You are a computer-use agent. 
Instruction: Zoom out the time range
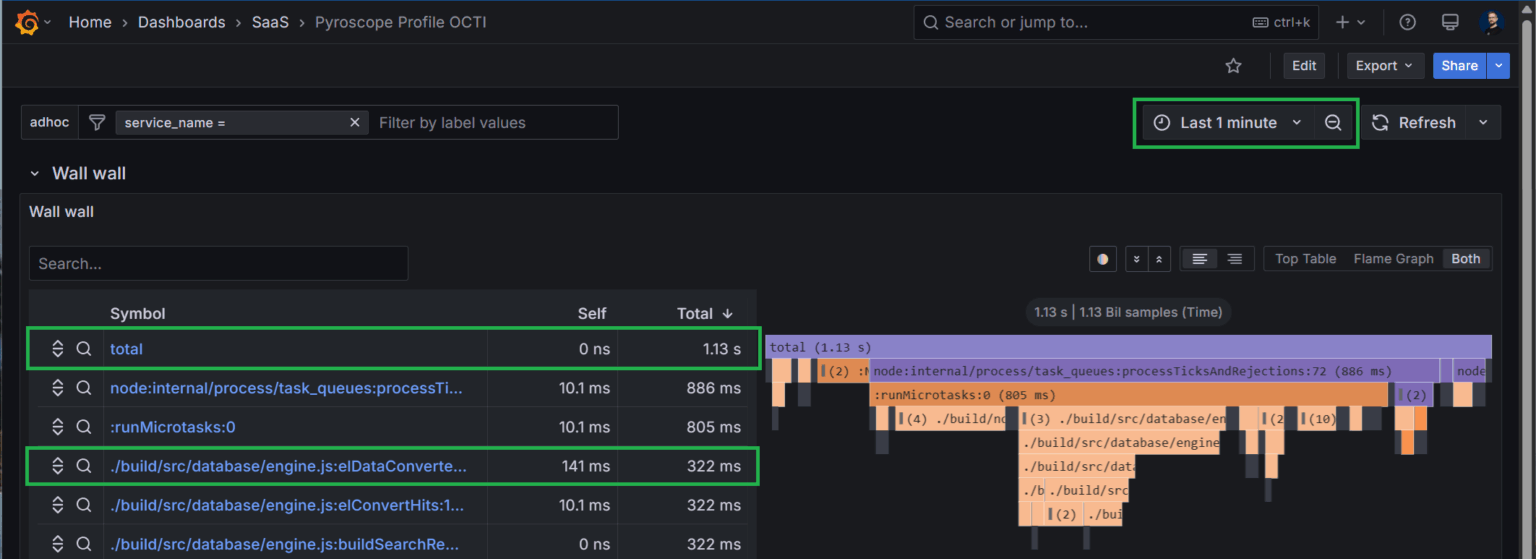[x=1333, y=123]
